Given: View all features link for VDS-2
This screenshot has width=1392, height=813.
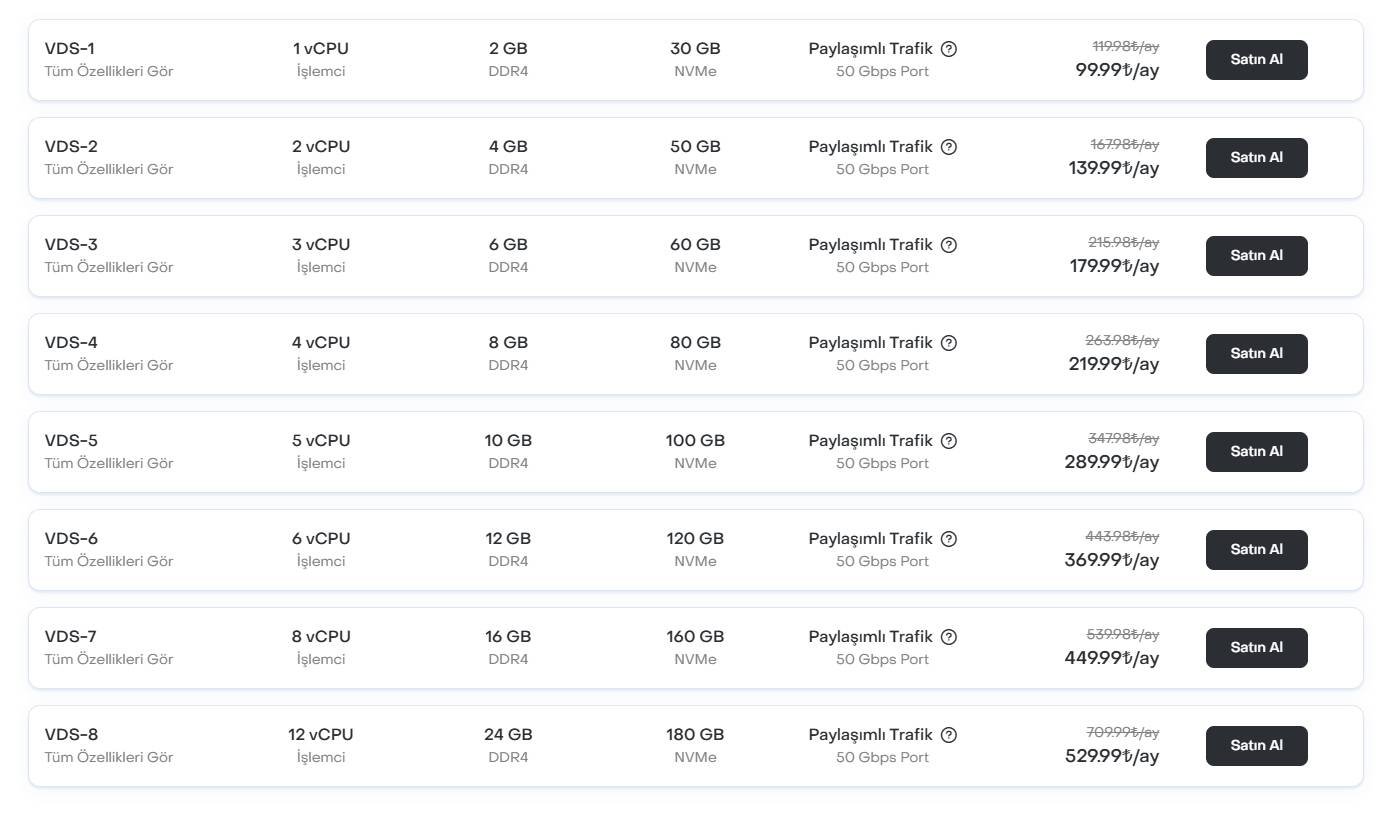Looking at the screenshot, I should click(109, 170).
